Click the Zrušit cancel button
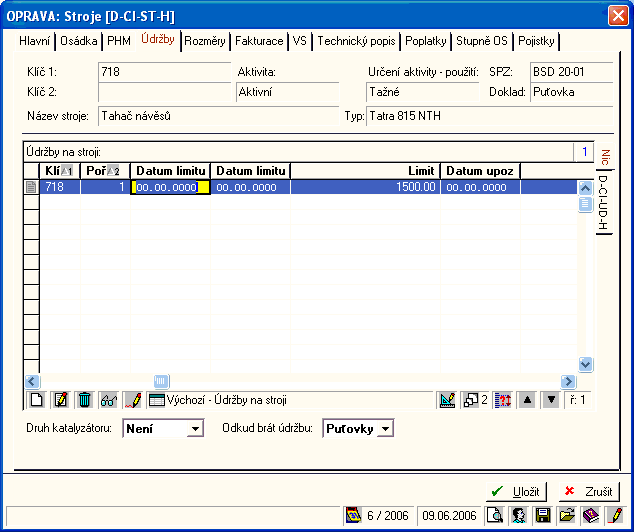Screen dimensions: 634x532 (589, 492)
